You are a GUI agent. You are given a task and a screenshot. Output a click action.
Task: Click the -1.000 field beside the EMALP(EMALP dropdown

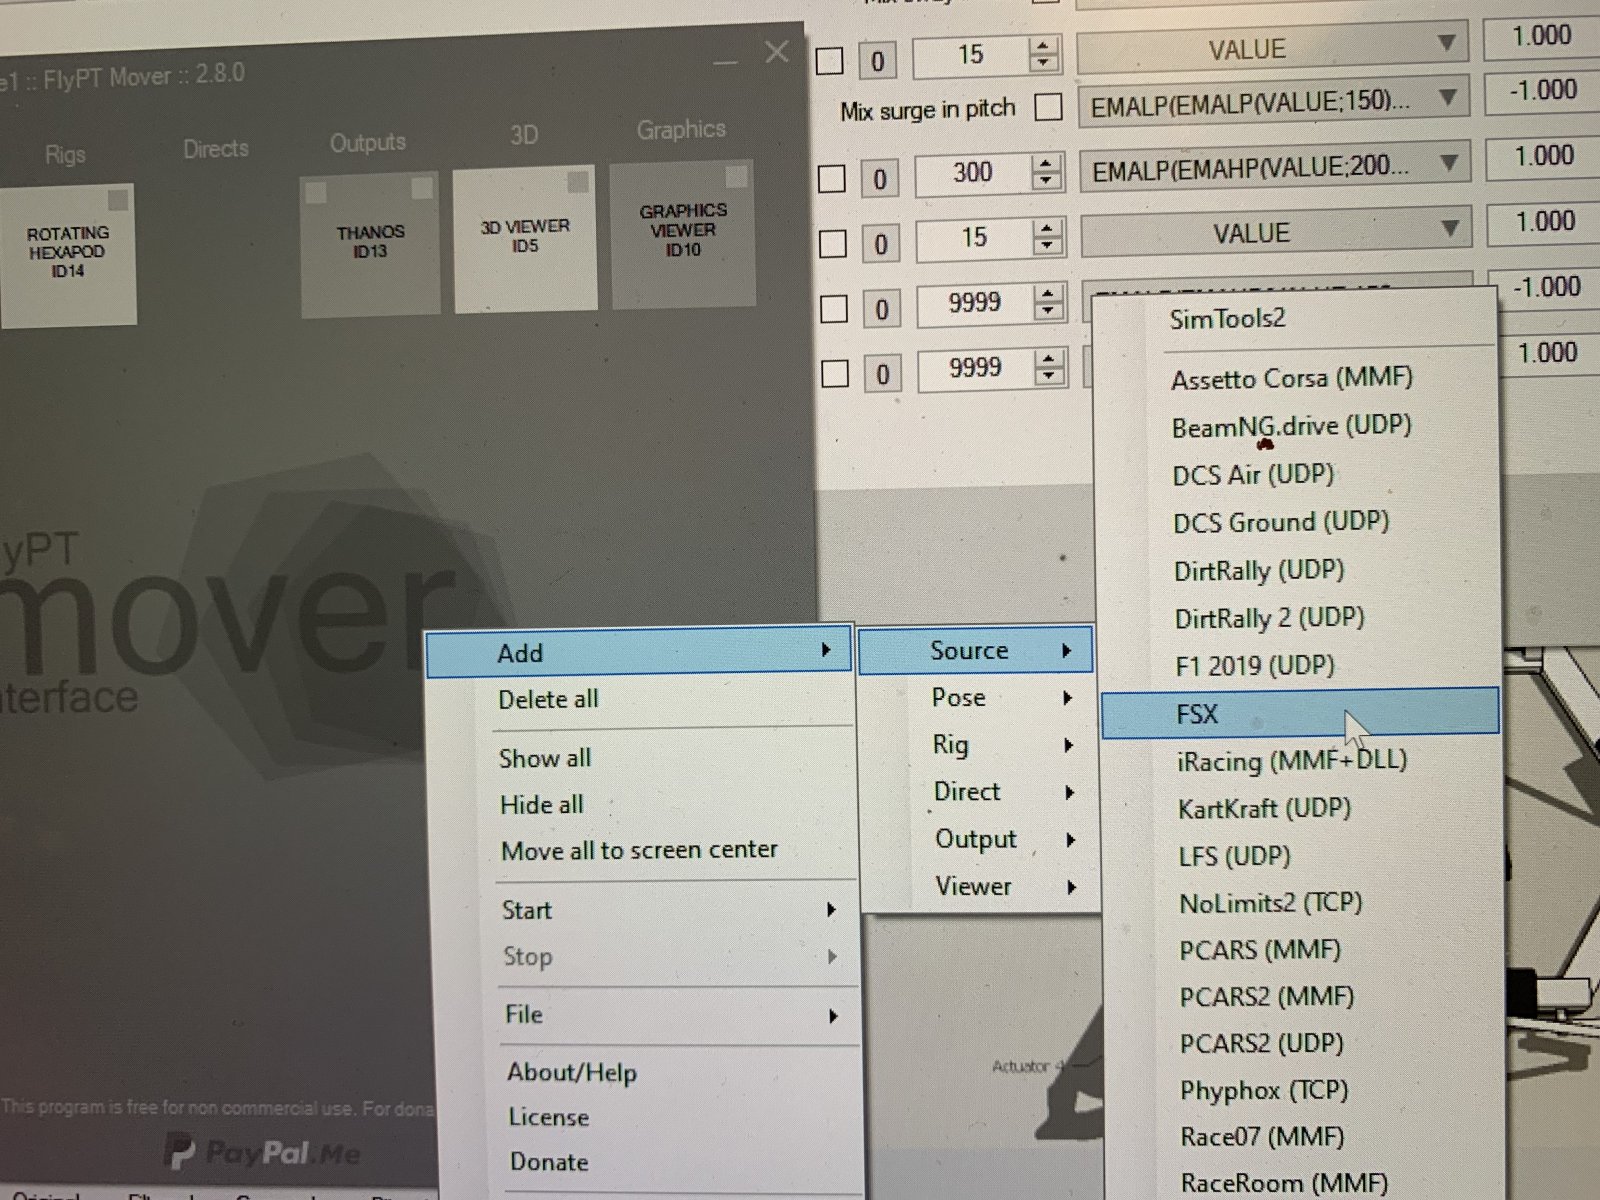(x=1543, y=90)
